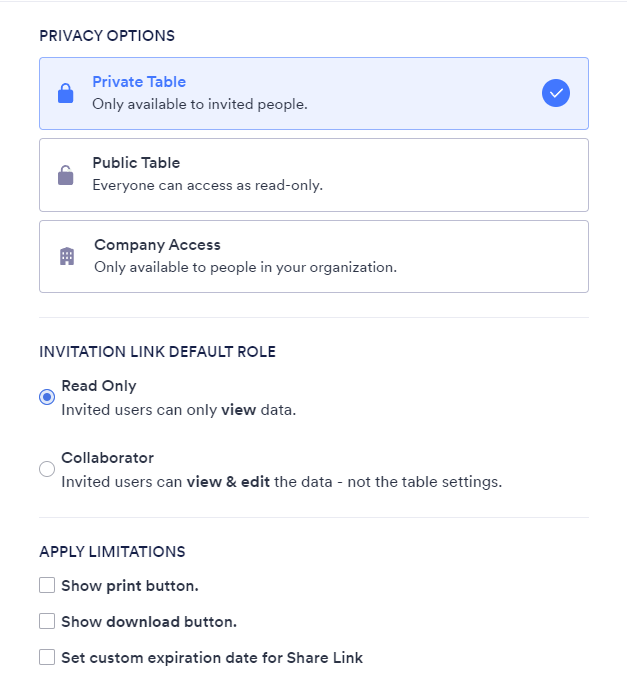627x696 pixels.
Task: Click "Everyone can access as read-only." description
Action: coord(207,185)
